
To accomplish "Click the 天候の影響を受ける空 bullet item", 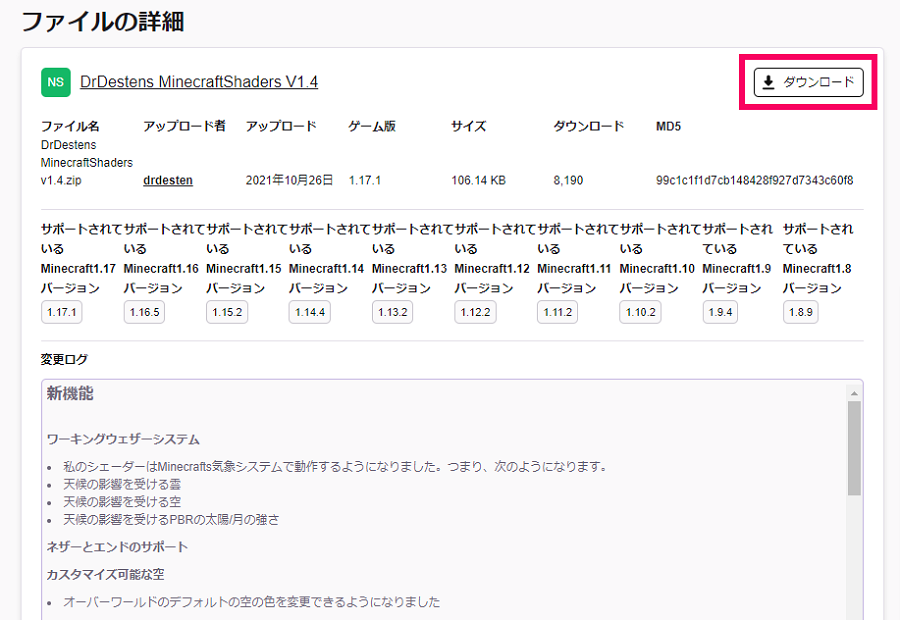I will (x=122, y=502).
